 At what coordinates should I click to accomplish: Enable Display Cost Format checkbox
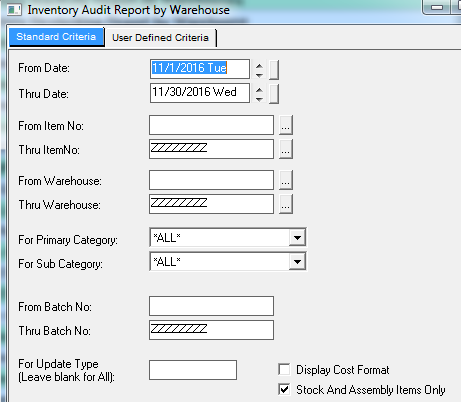284,369
